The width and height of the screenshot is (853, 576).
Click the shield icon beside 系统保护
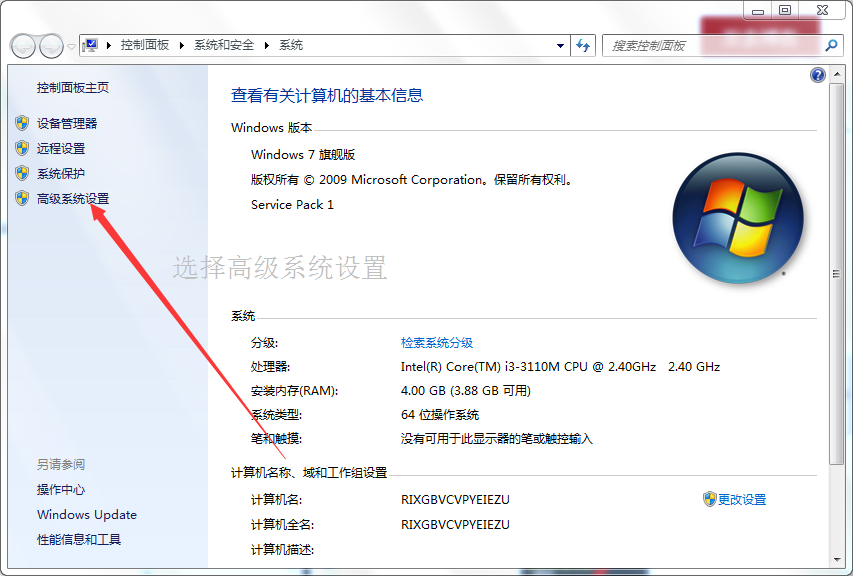[x=22, y=173]
